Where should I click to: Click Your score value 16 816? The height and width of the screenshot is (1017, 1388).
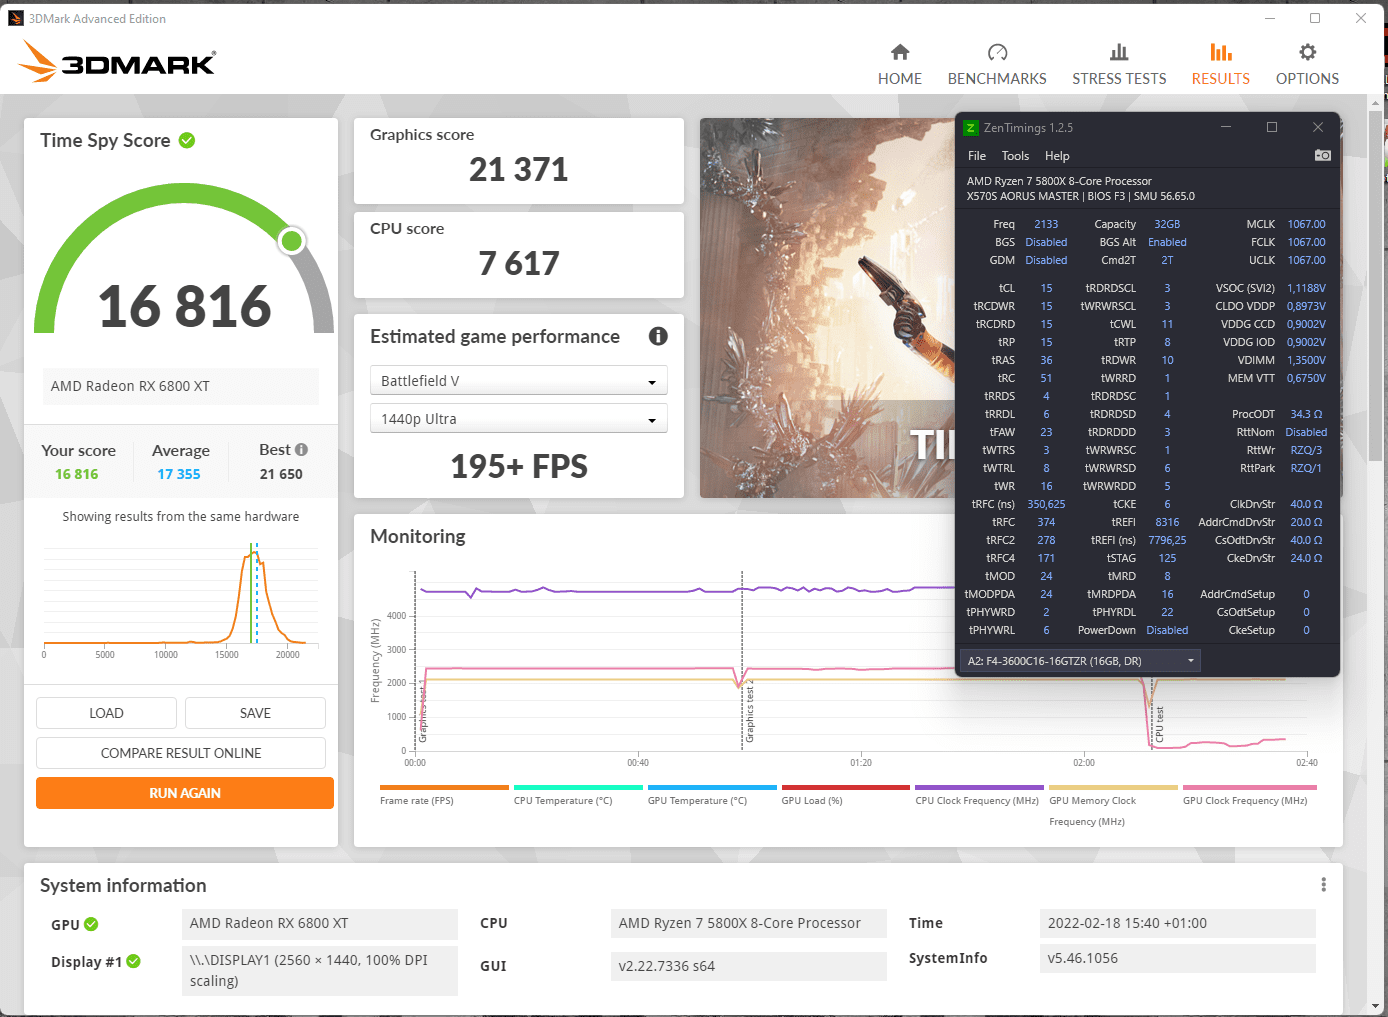(x=77, y=474)
